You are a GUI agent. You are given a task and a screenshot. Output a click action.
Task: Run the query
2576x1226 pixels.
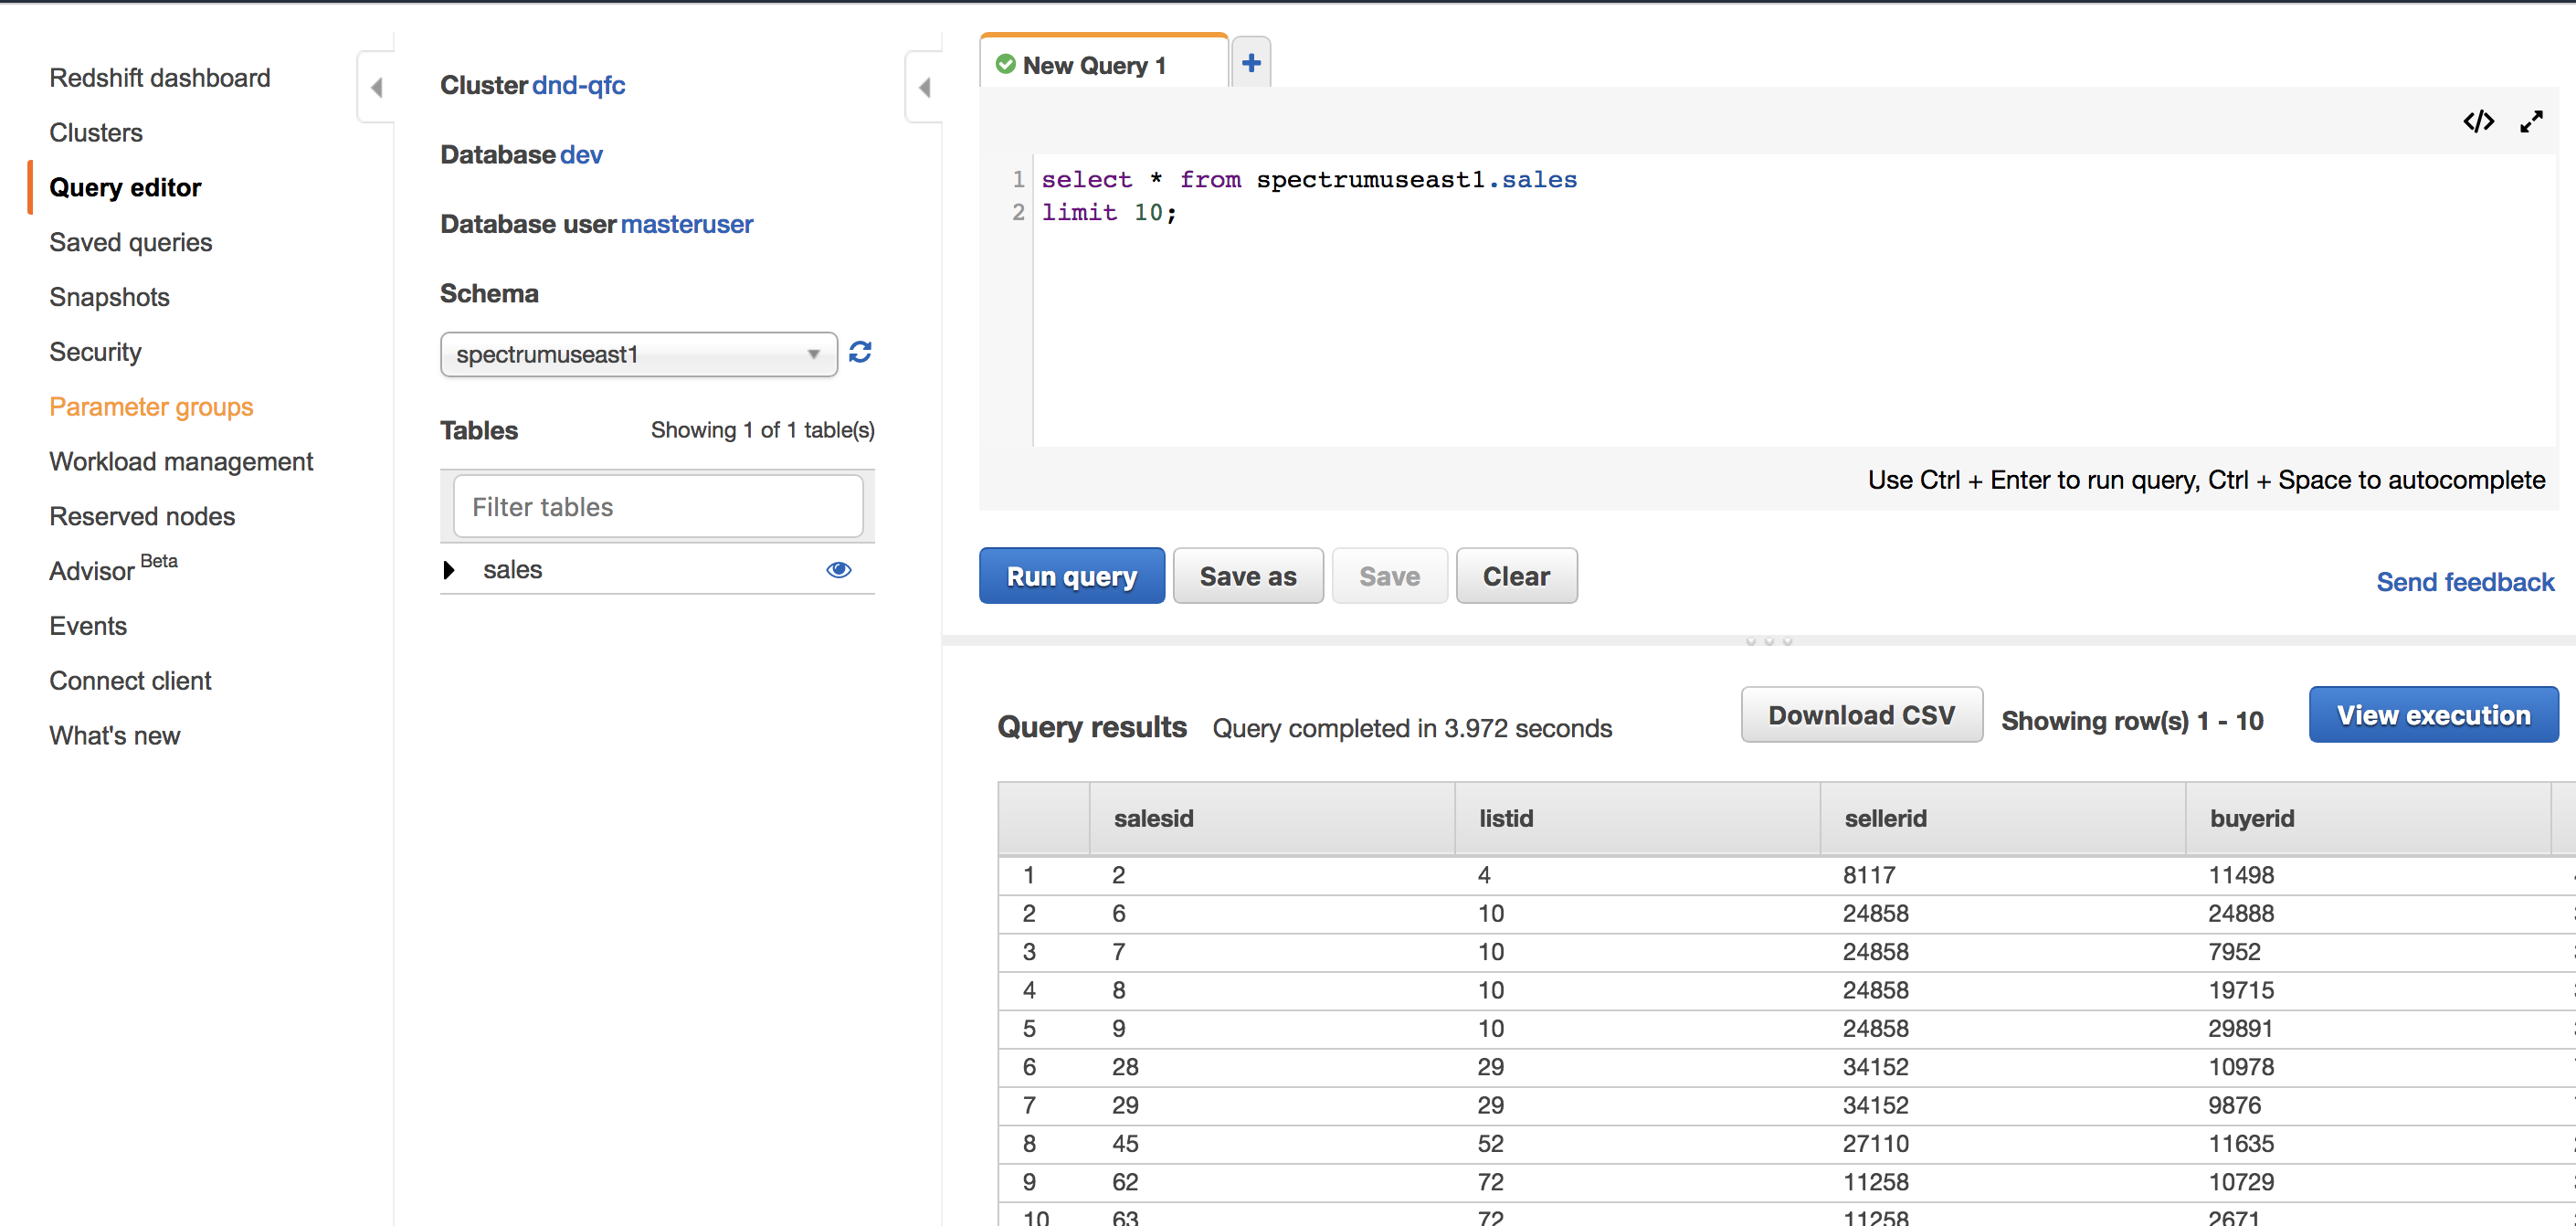tap(1071, 576)
